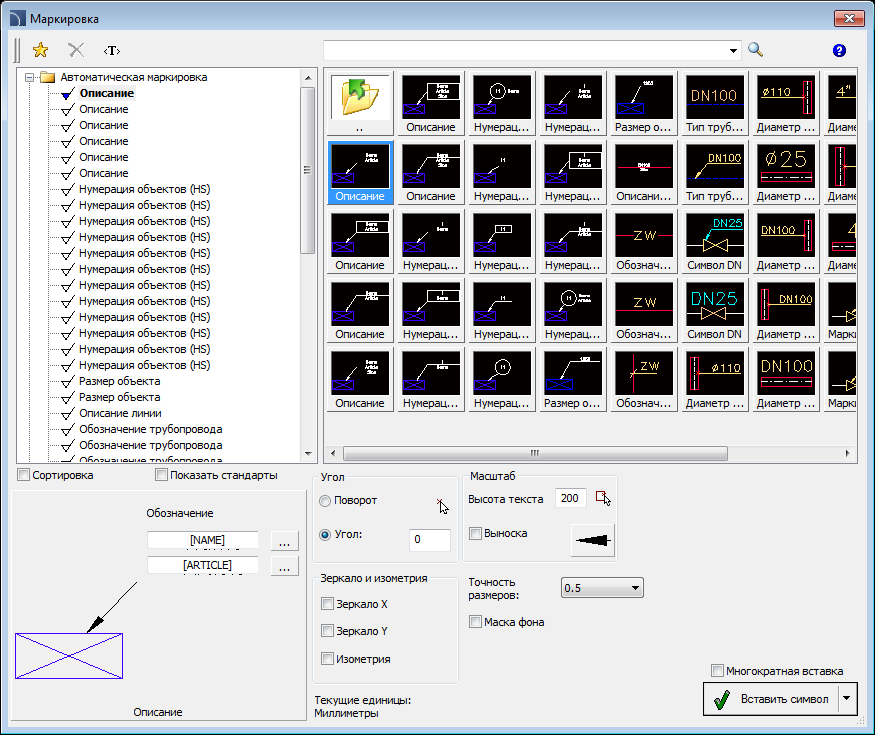This screenshot has height=735, width=875.
Task: Select the DN100 leader pipe type symbol in the second row
Action: [714, 172]
